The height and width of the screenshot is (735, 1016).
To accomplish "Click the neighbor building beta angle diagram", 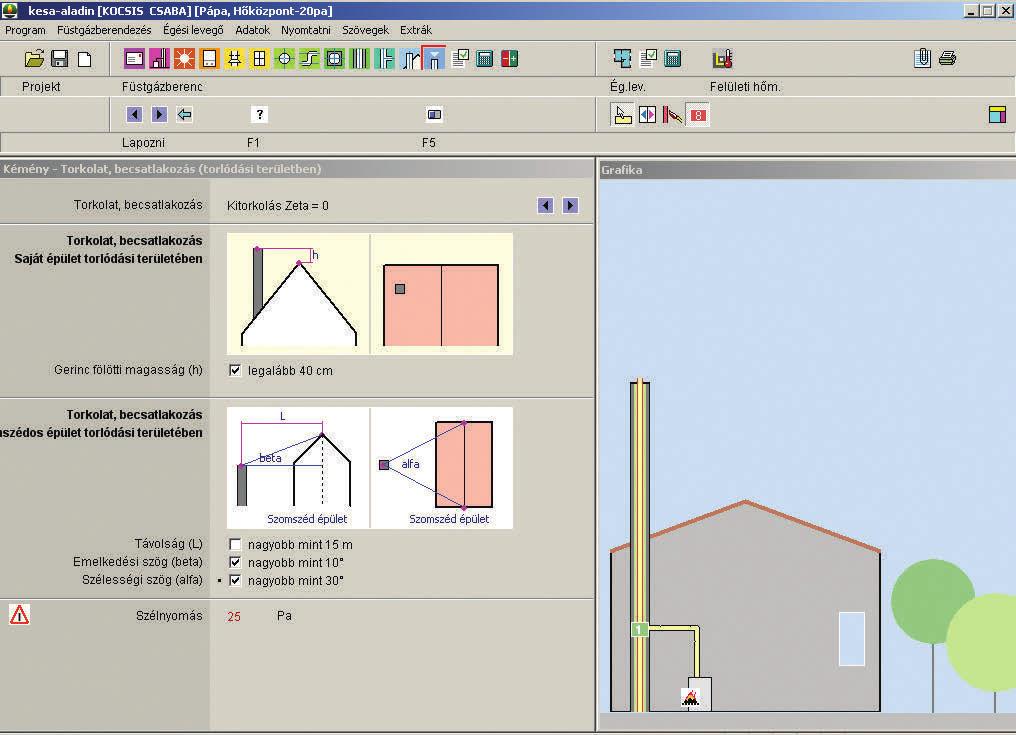I will [x=298, y=467].
